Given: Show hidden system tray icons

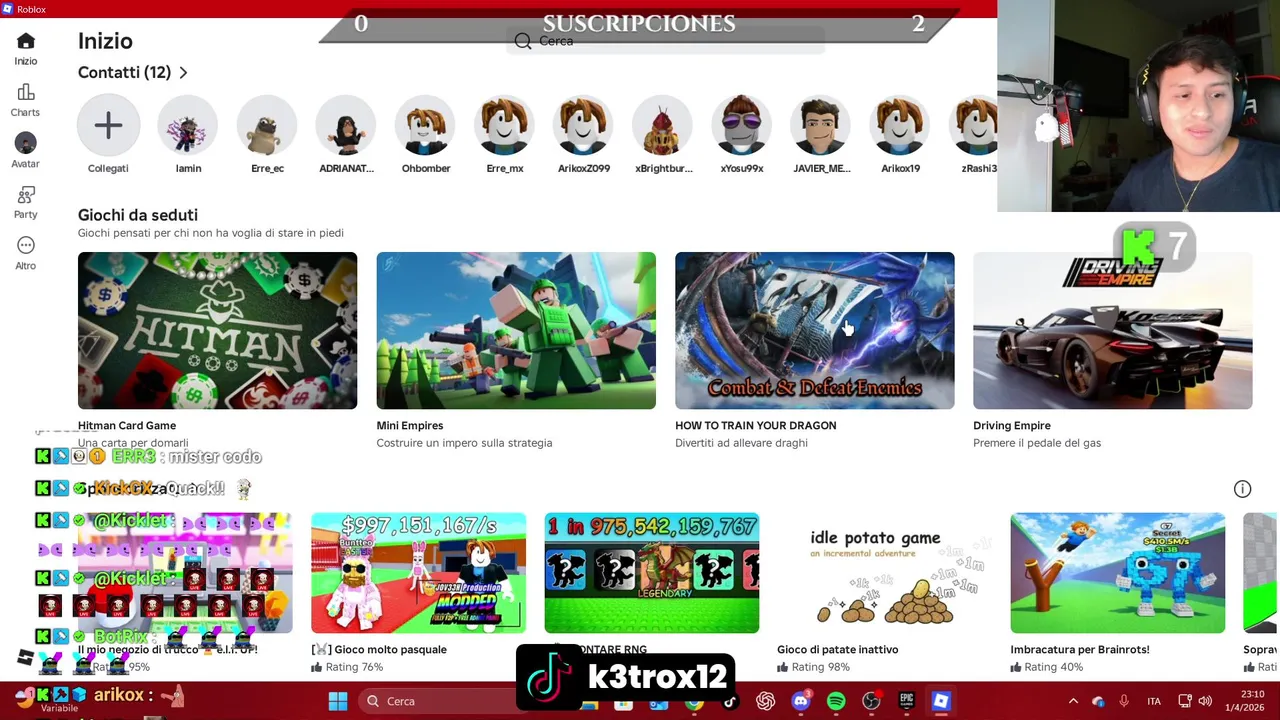Looking at the screenshot, I should (x=1073, y=701).
